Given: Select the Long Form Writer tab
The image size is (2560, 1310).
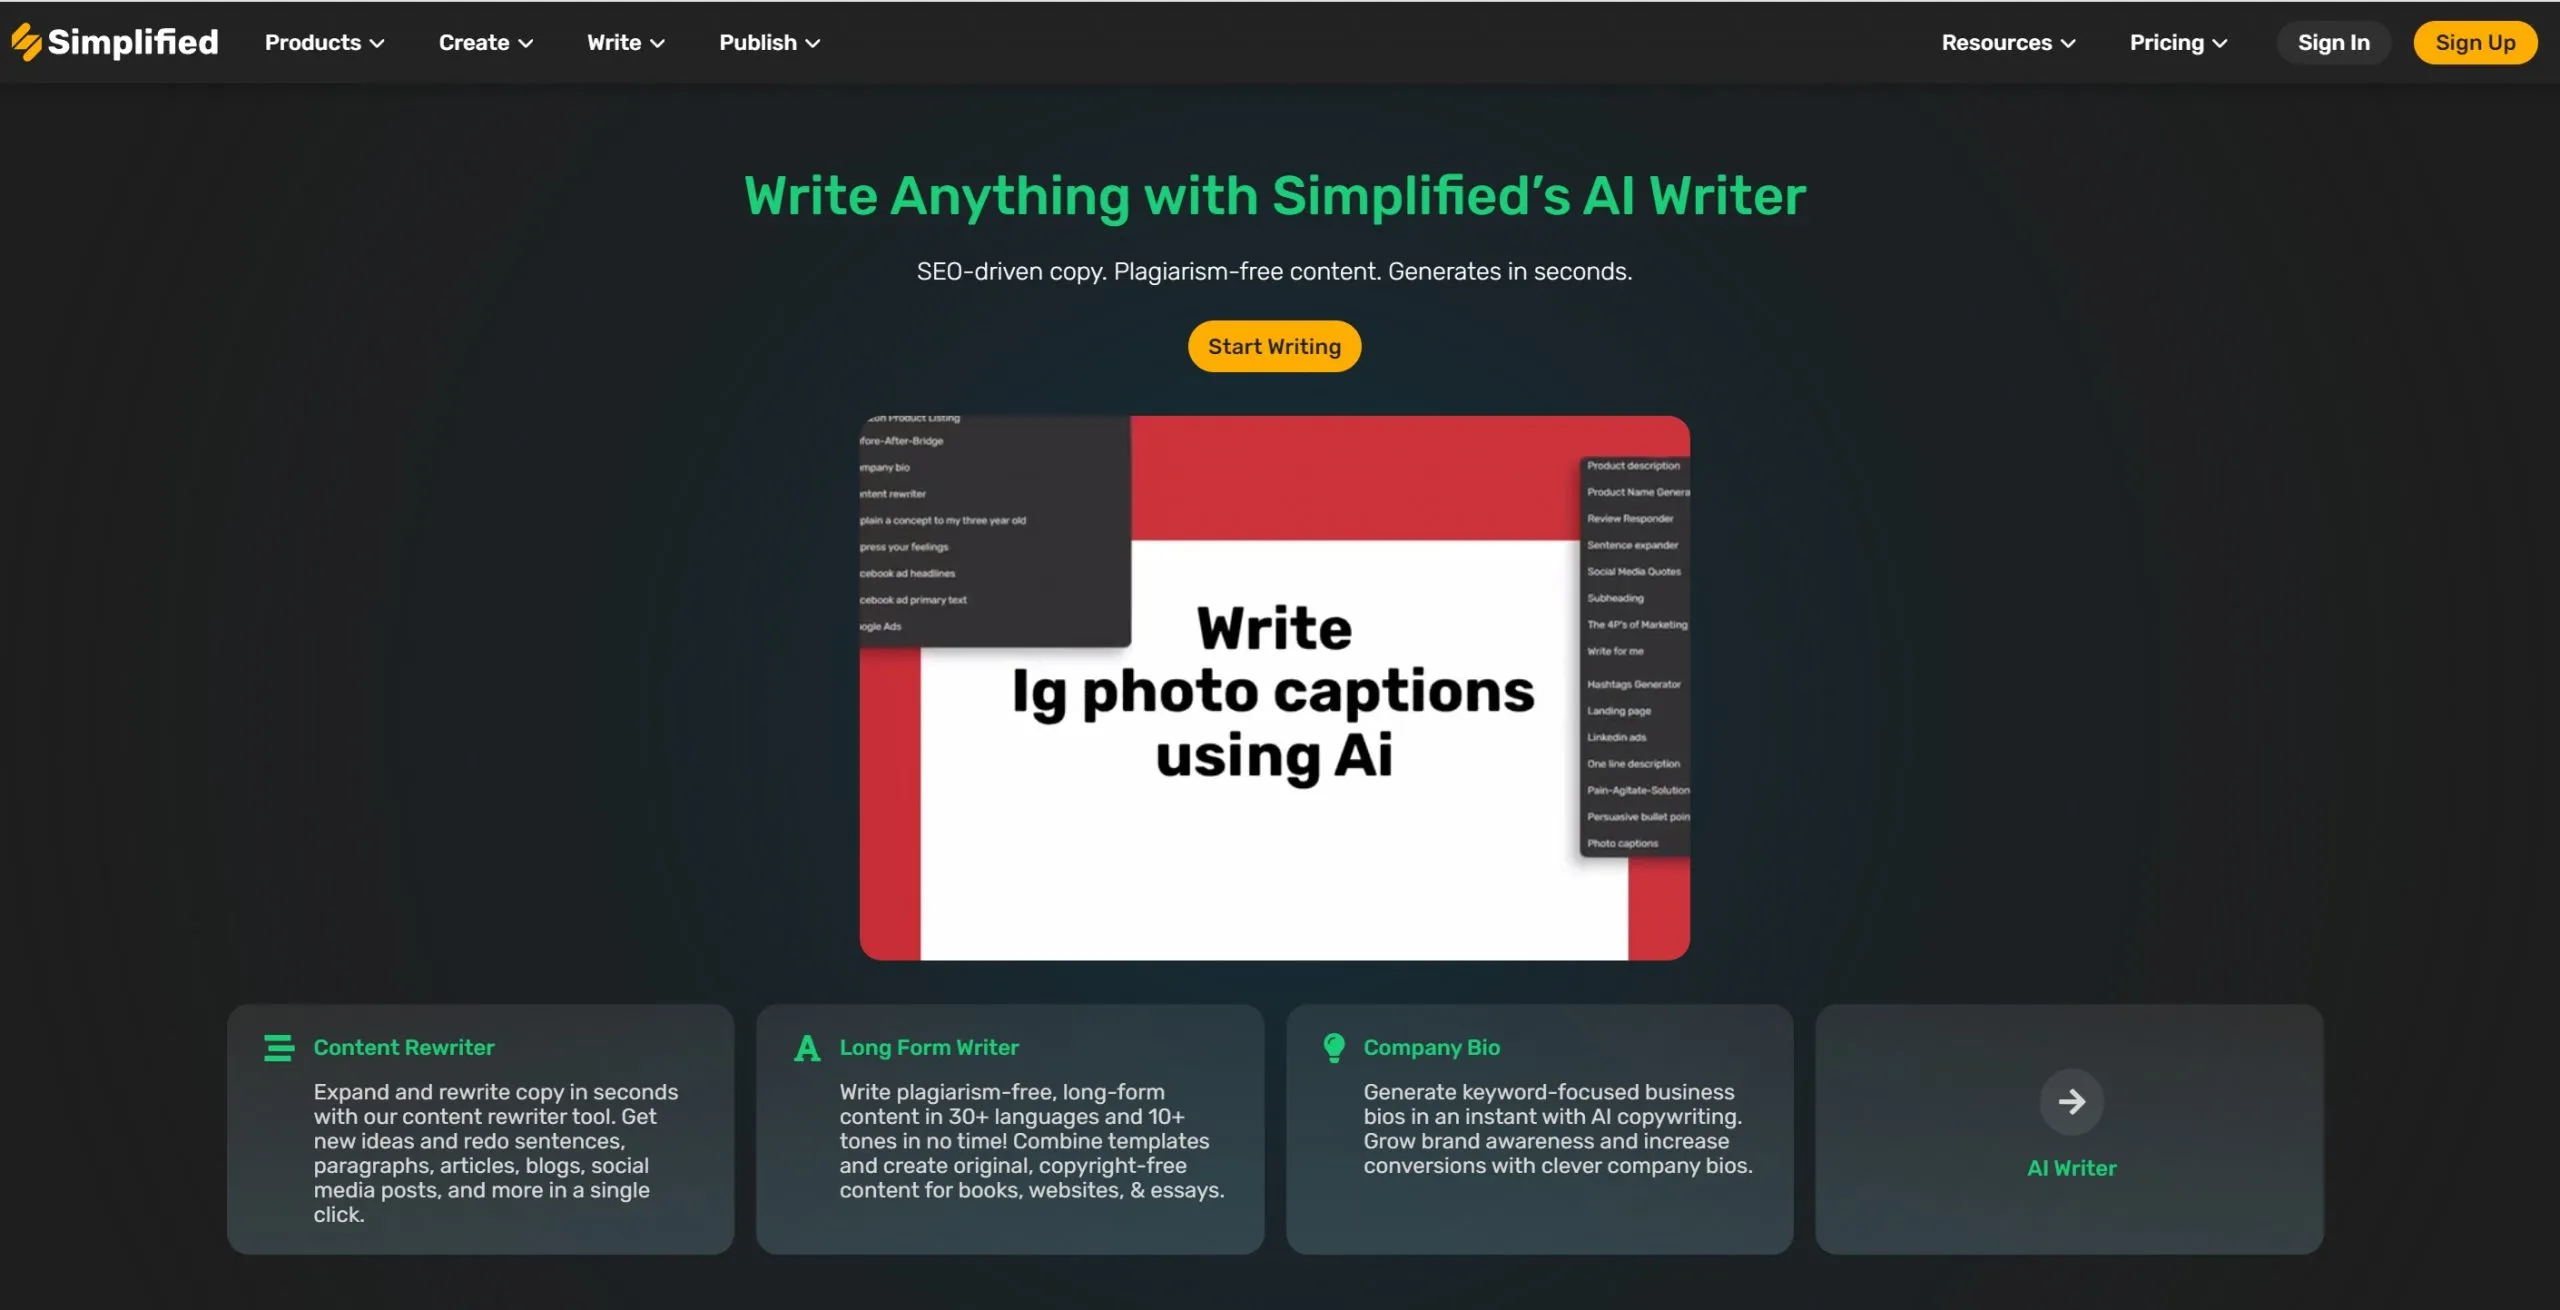Looking at the screenshot, I should point(928,1046).
